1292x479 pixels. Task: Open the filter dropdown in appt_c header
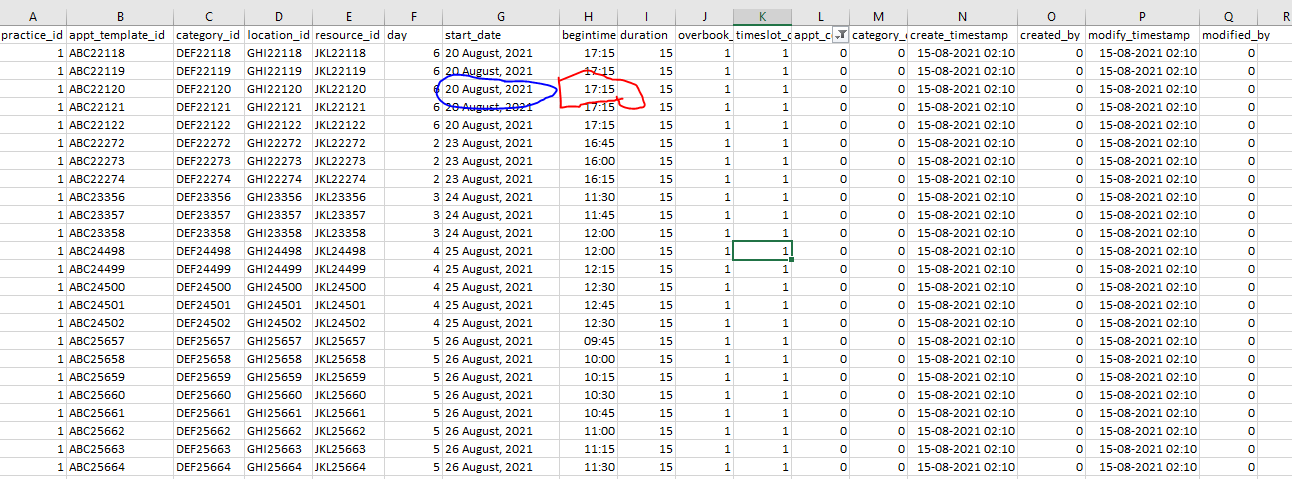[841, 35]
